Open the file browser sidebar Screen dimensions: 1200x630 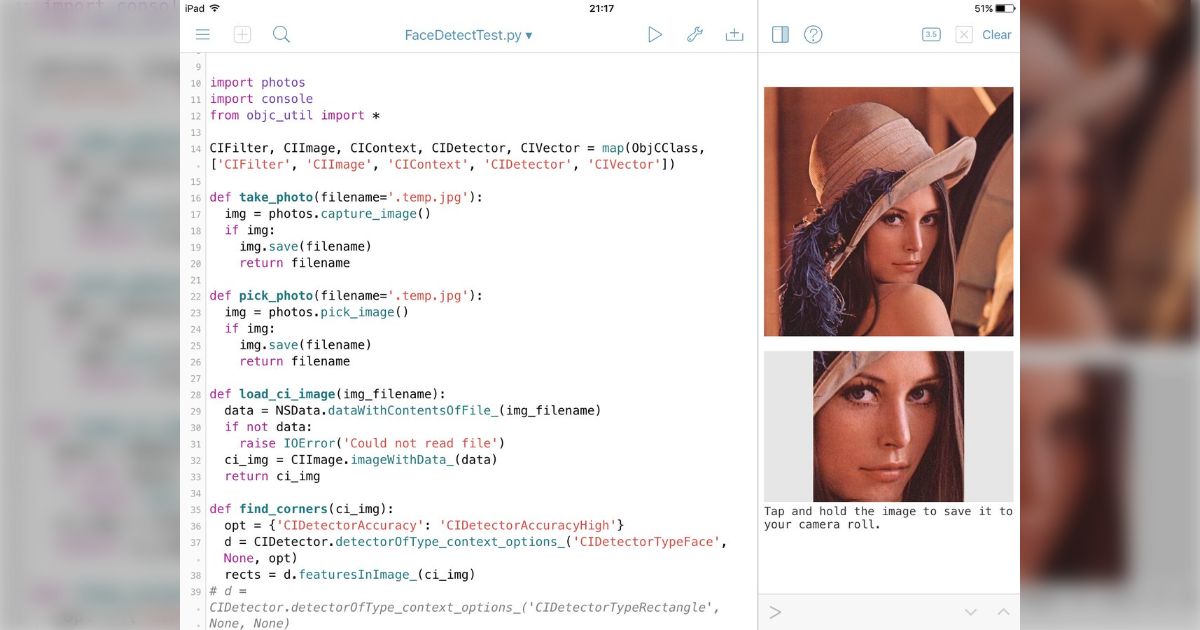pos(203,34)
